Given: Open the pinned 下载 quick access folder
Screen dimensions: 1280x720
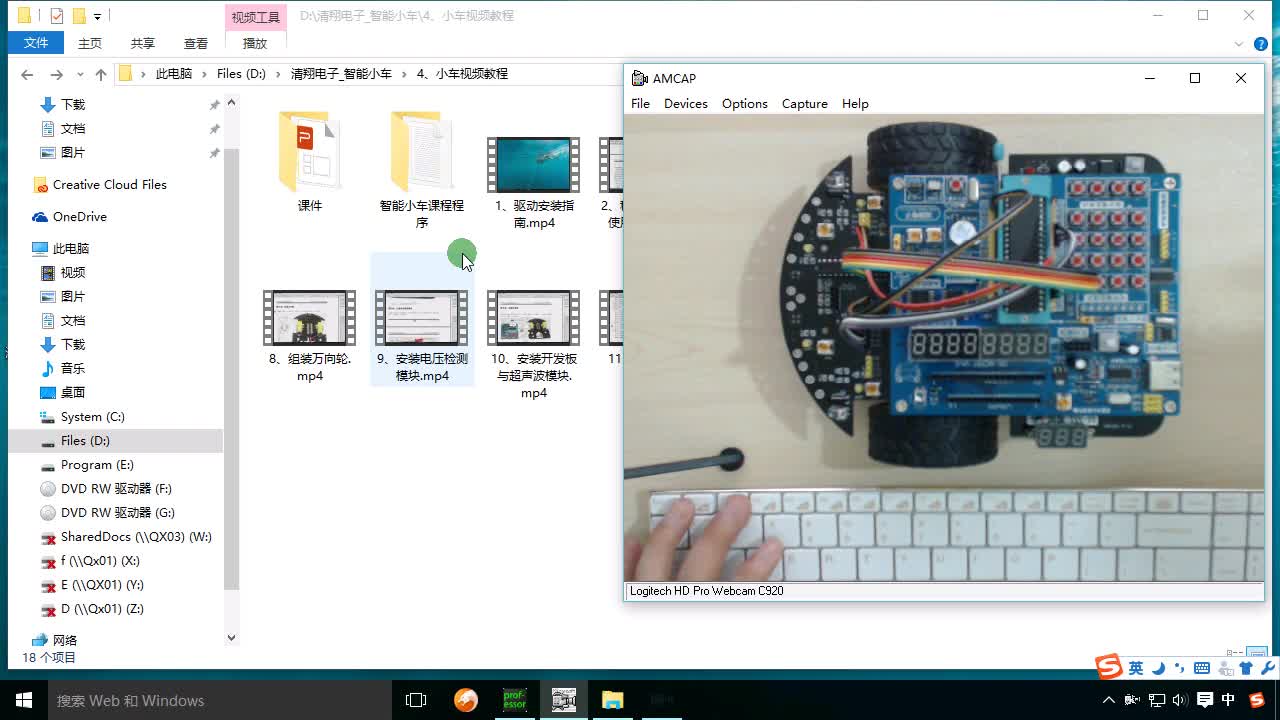Looking at the screenshot, I should point(72,104).
